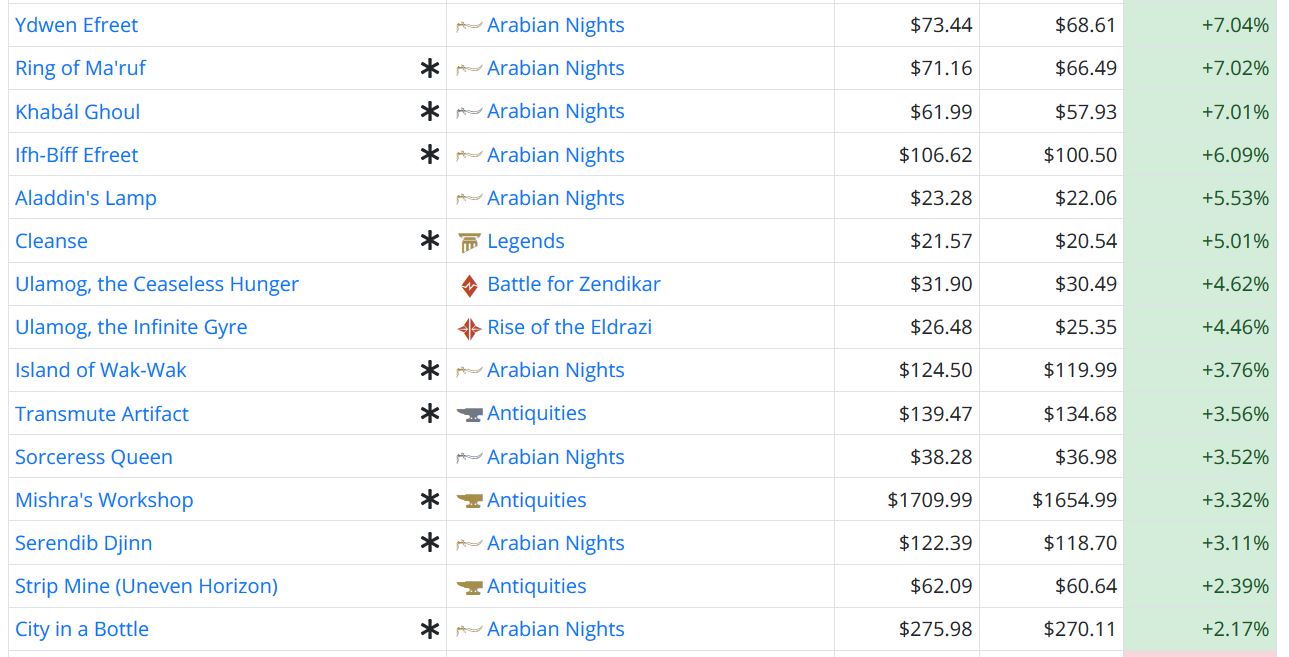Open the Rise of the Eldrazi set link
Viewport: 1289px width, 657px height.
[570, 327]
